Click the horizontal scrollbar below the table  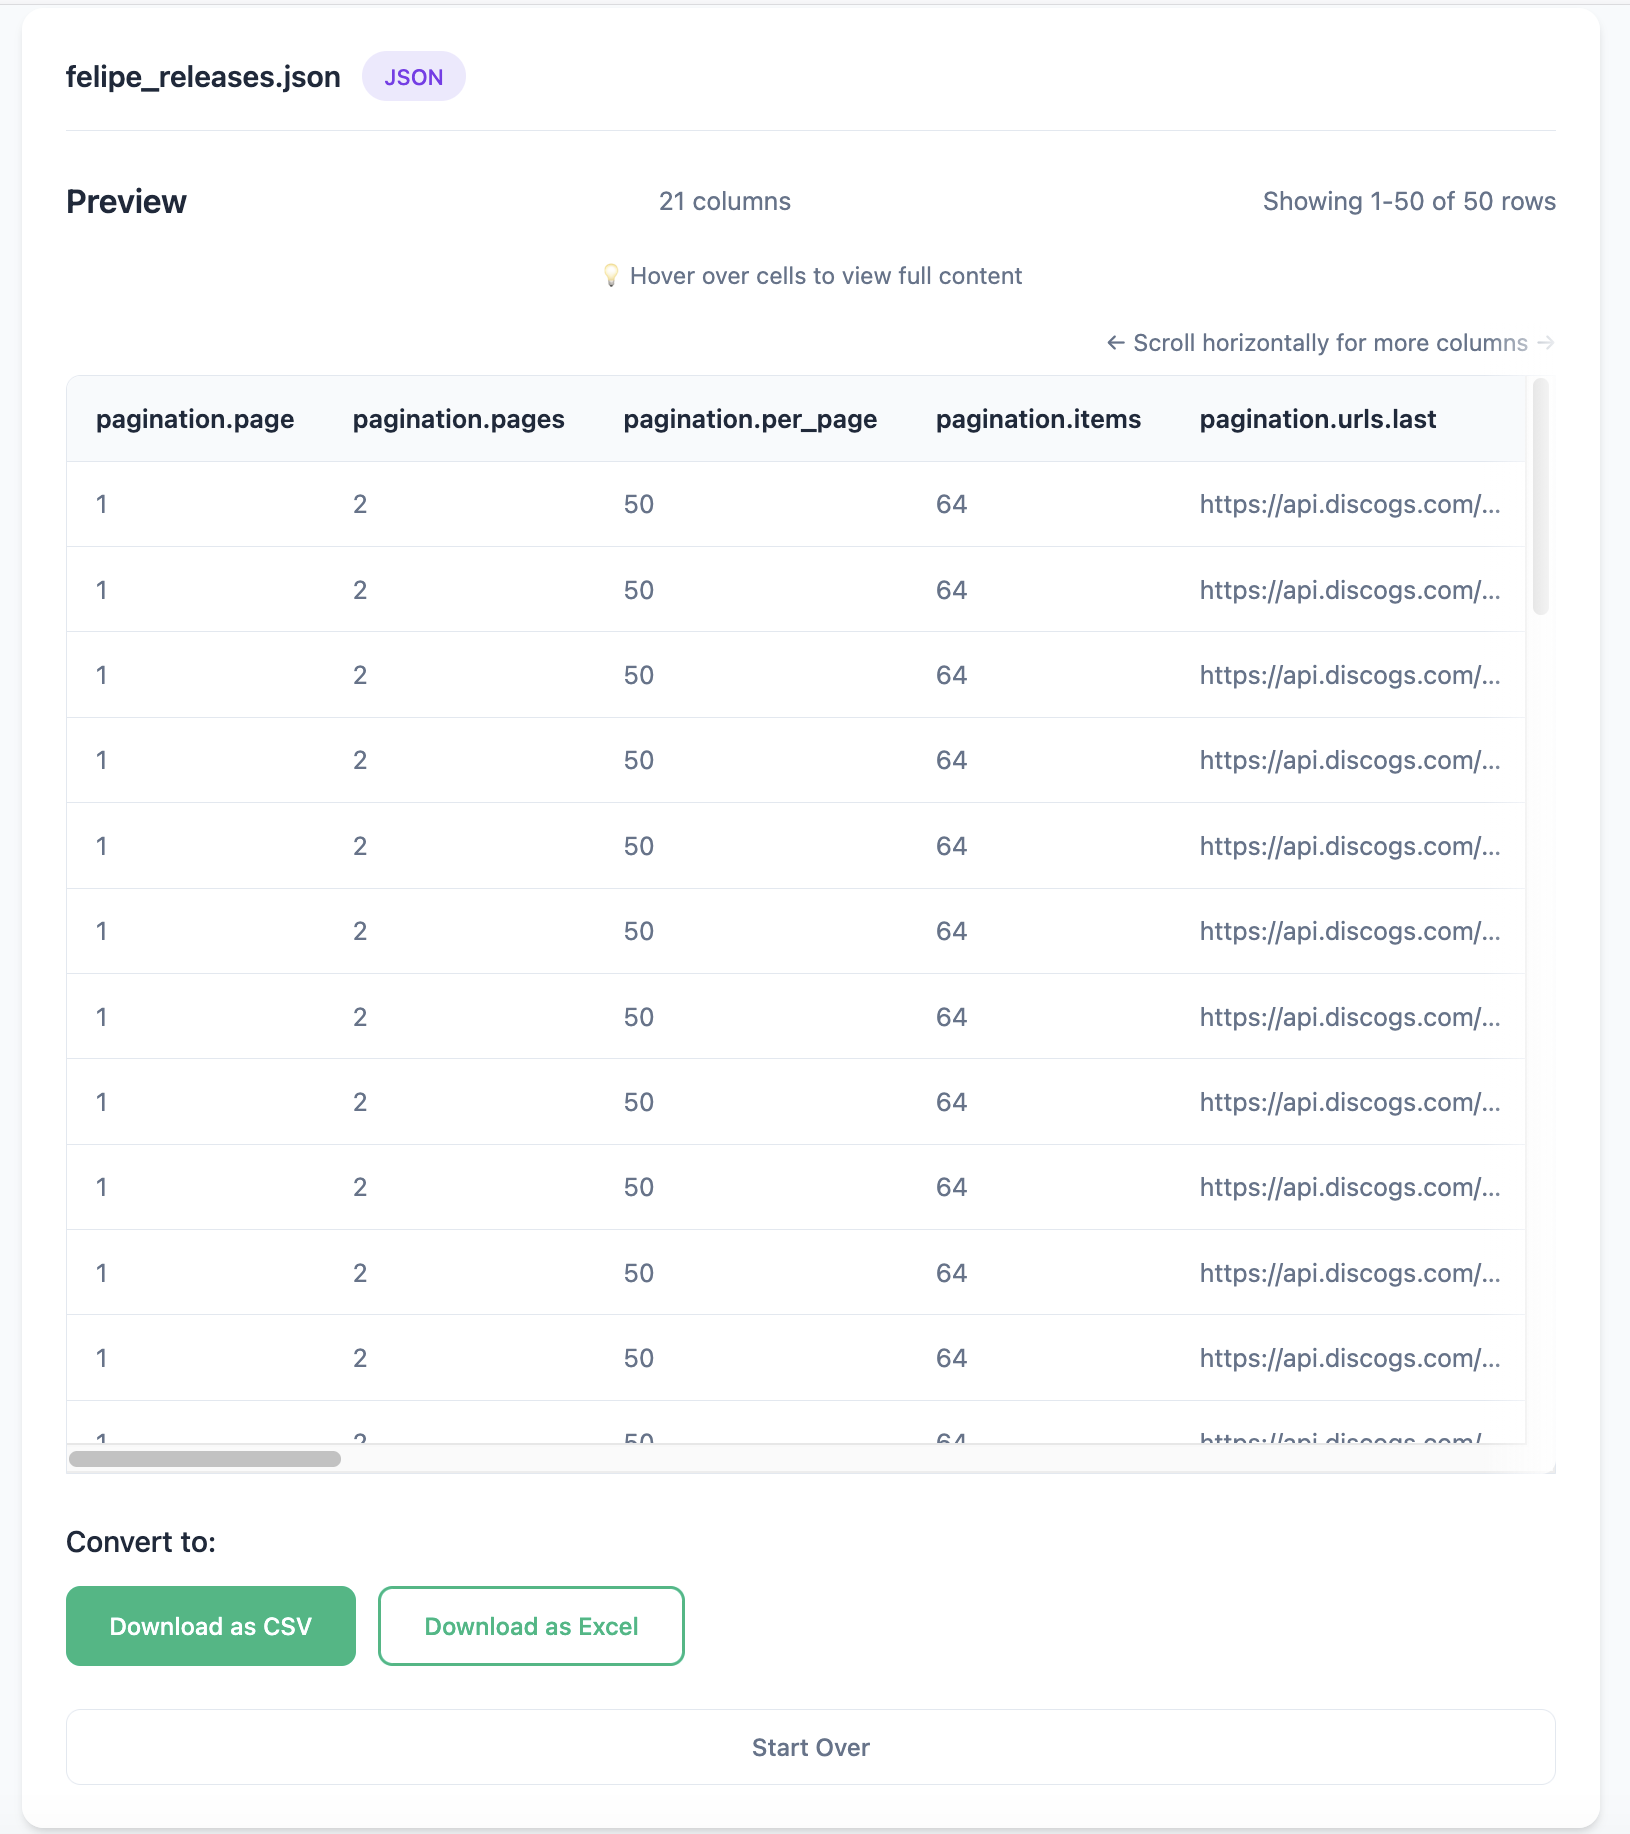coord(205,1460)
